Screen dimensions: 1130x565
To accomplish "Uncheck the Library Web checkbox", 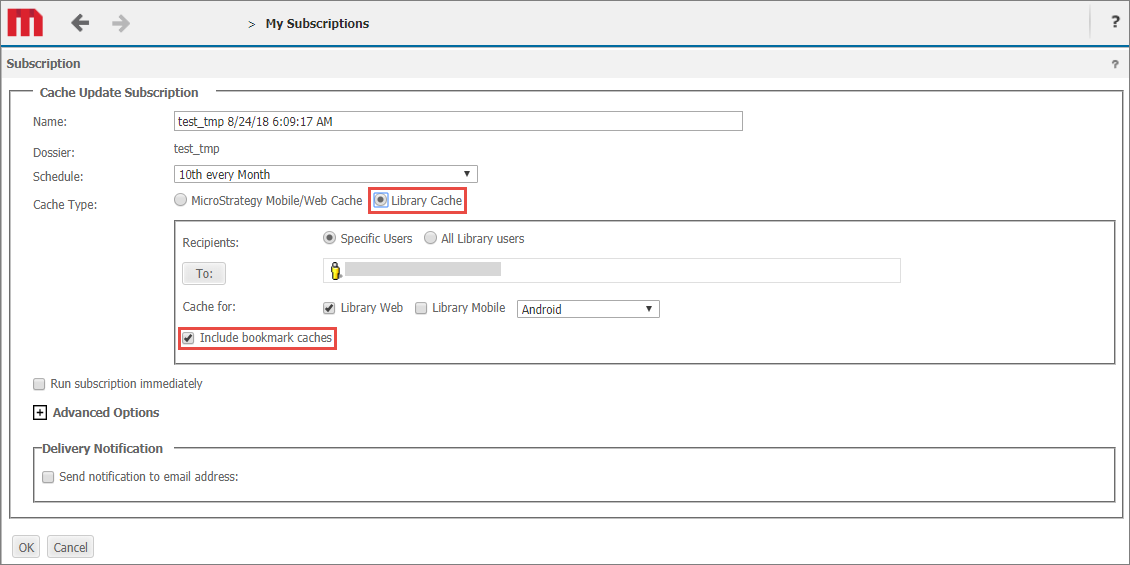I will 329,308.
